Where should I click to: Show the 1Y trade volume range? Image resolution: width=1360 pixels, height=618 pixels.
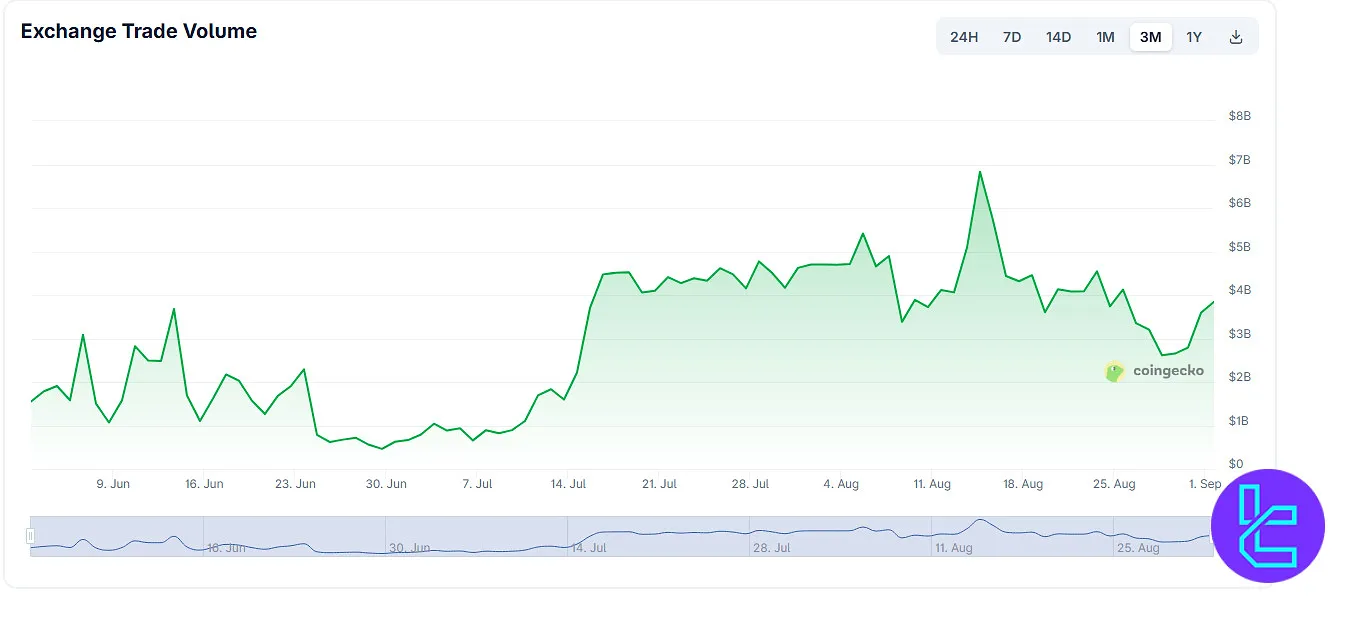pos(1194,37)
